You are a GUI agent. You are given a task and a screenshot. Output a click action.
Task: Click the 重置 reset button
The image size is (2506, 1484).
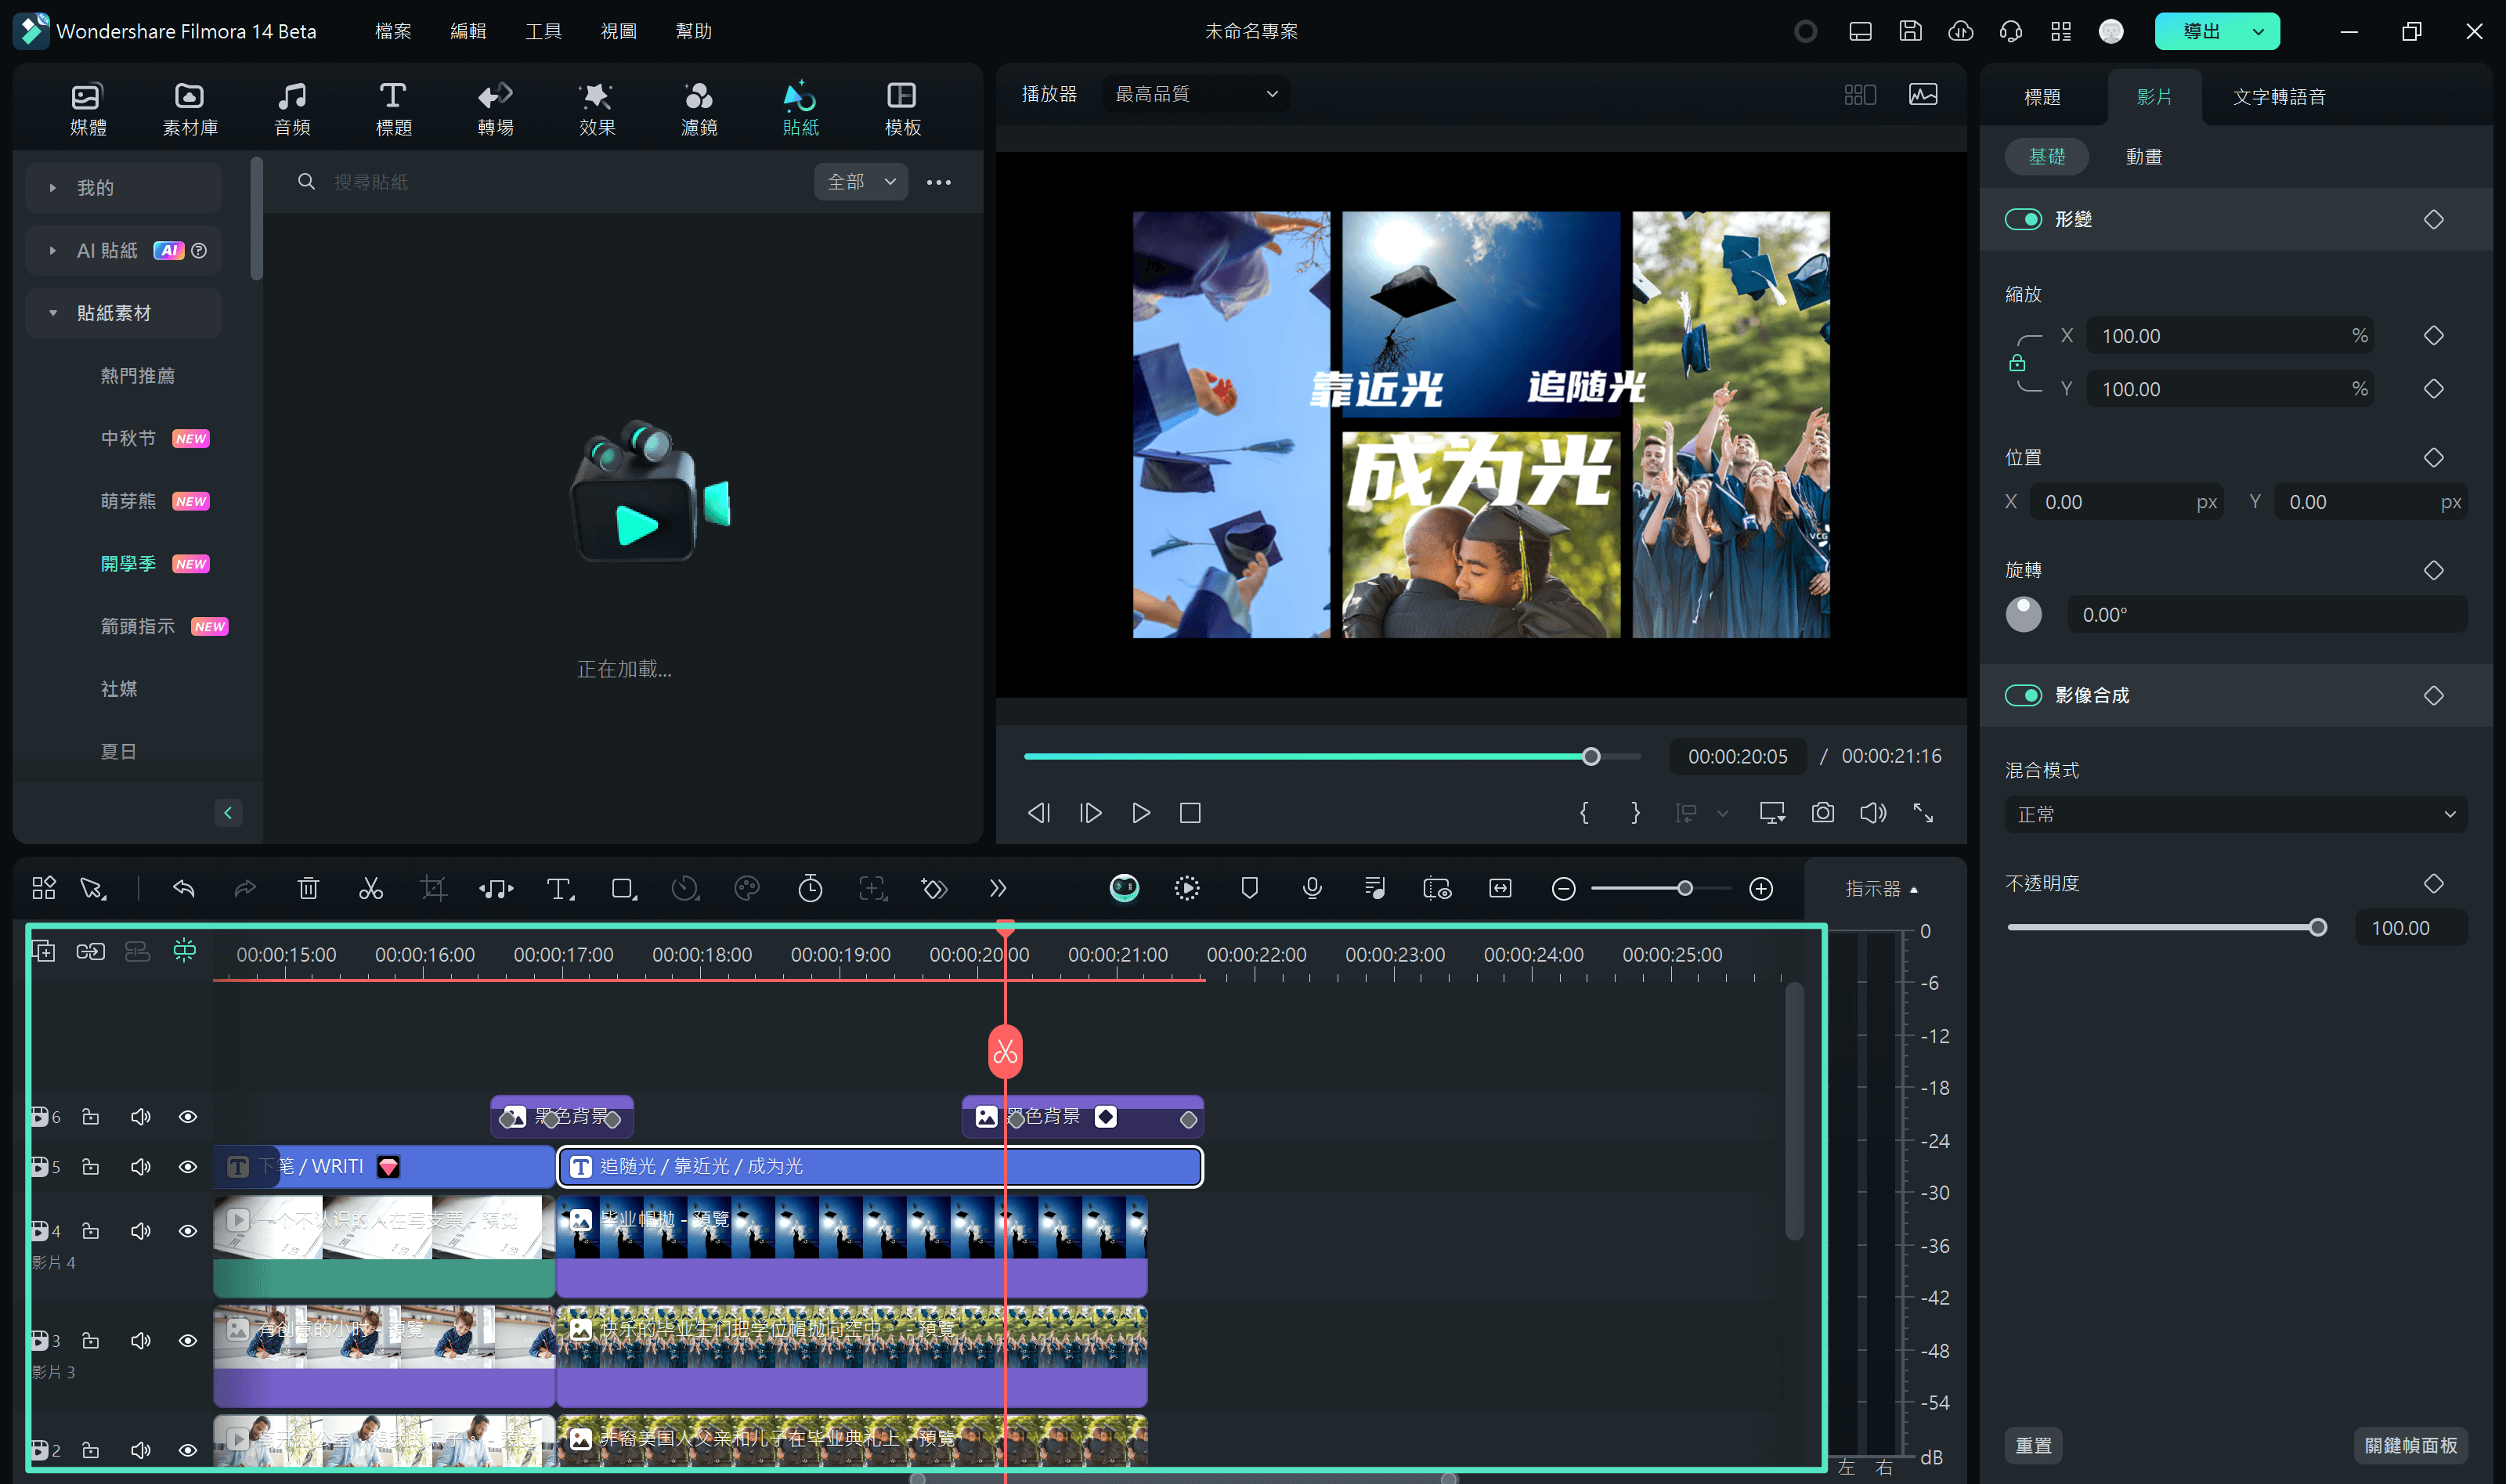(x=2033, y=1446)
